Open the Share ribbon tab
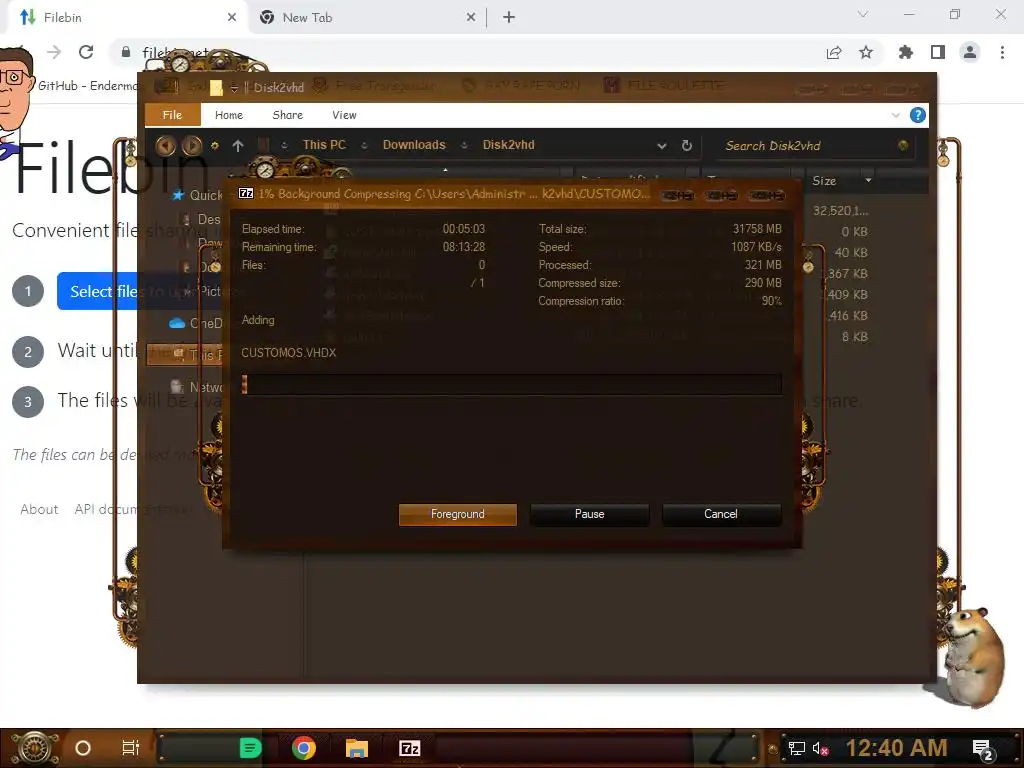 (x=287, y=115)
